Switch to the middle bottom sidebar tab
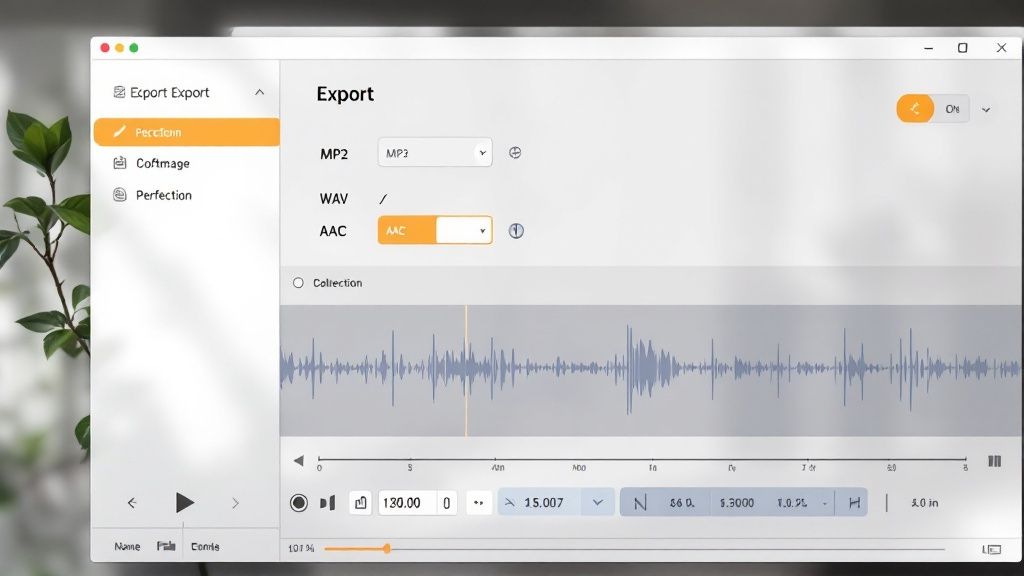 166,546
